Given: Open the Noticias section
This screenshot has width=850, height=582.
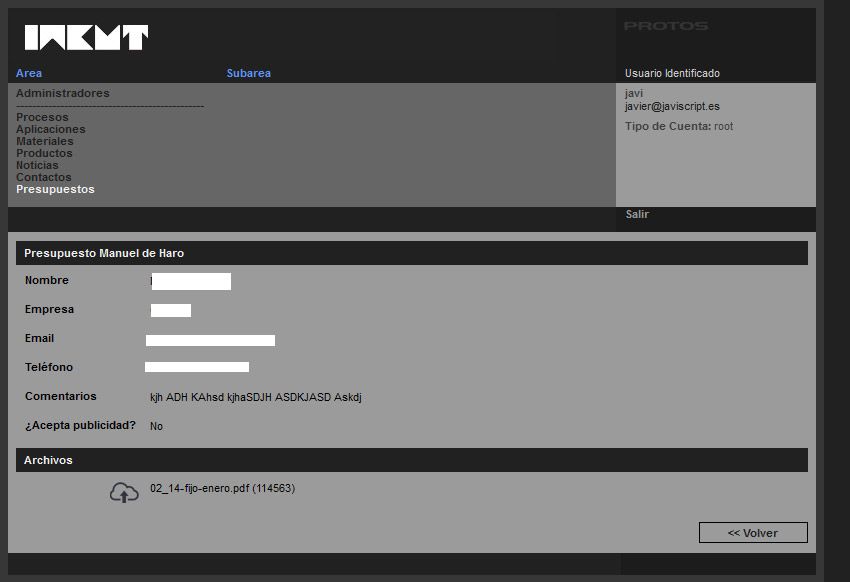Looking at the screenshot, I should point(37,165).
